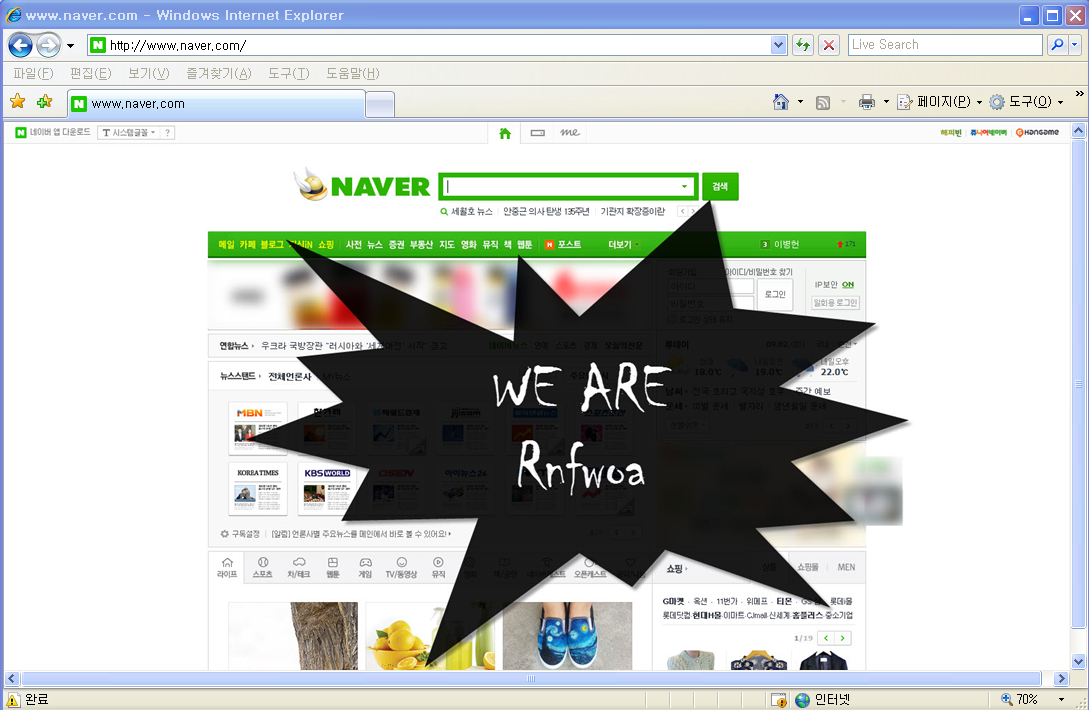Open the 도구(O) gear toolbar menu

coord(1026,102)
